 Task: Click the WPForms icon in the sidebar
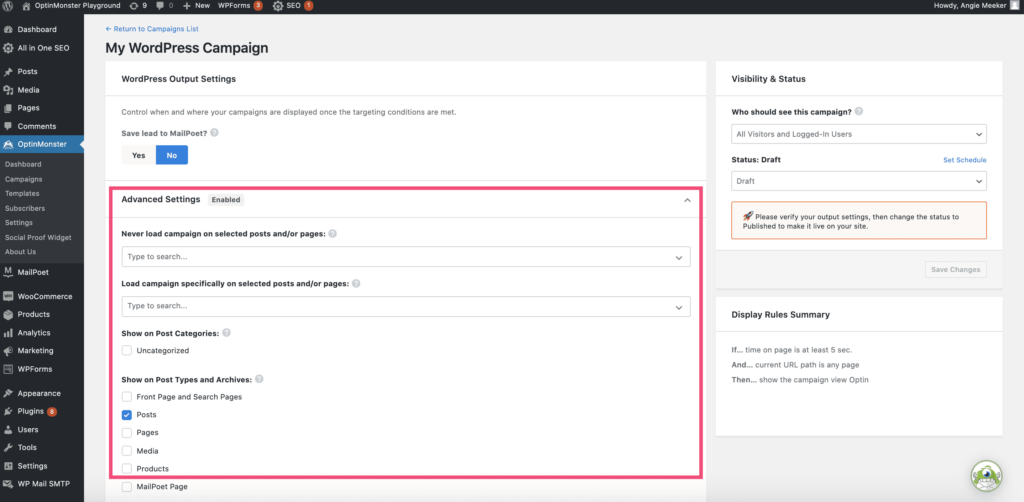8,369
